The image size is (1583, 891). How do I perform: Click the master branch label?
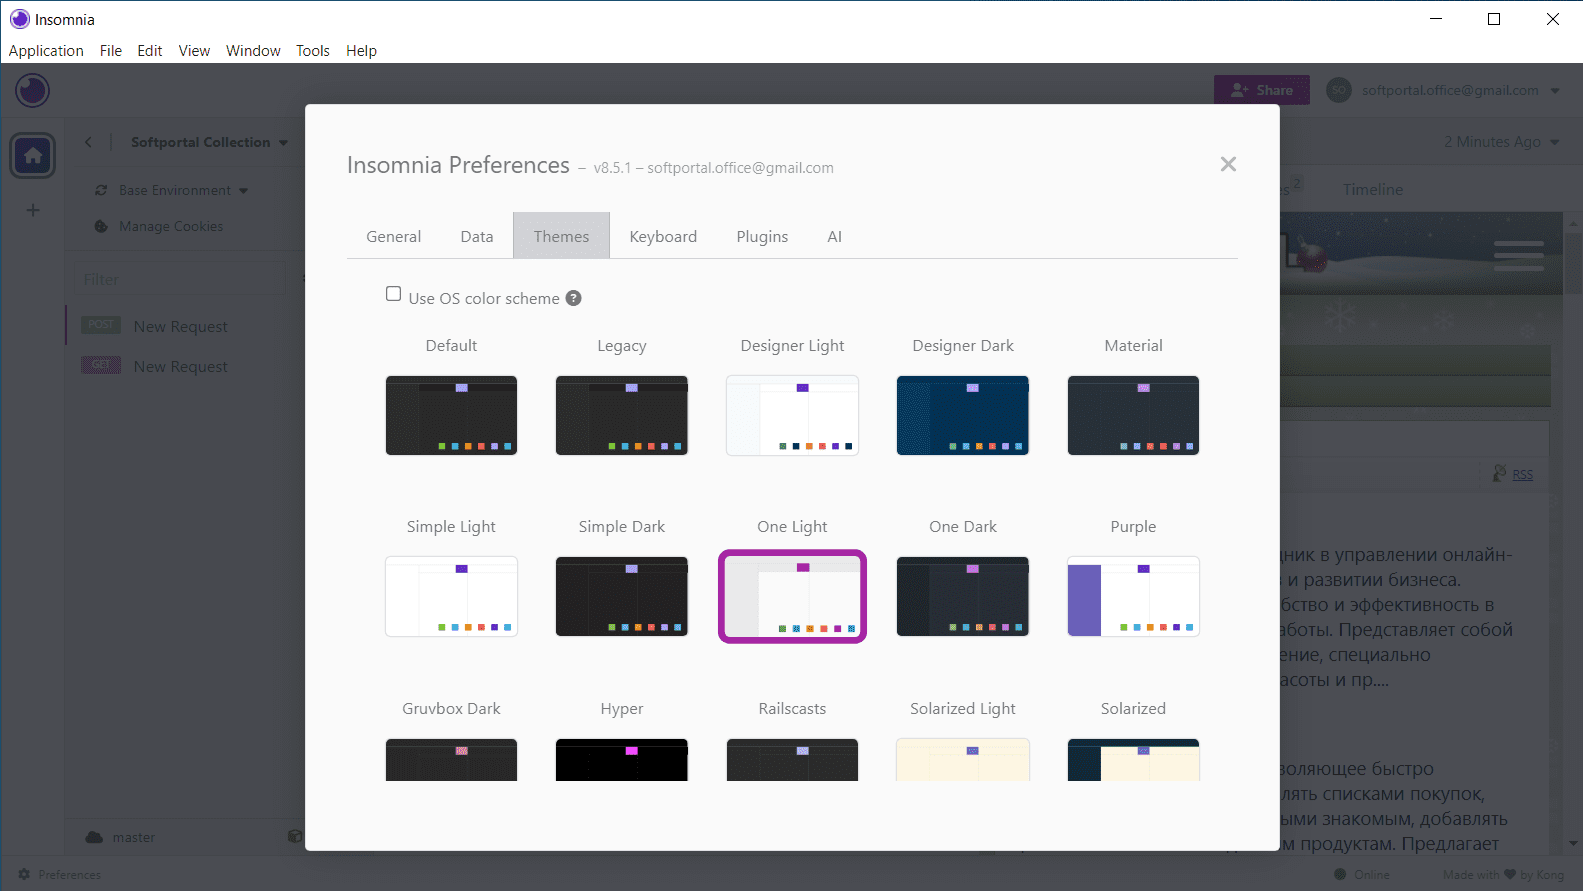point(134,837)
